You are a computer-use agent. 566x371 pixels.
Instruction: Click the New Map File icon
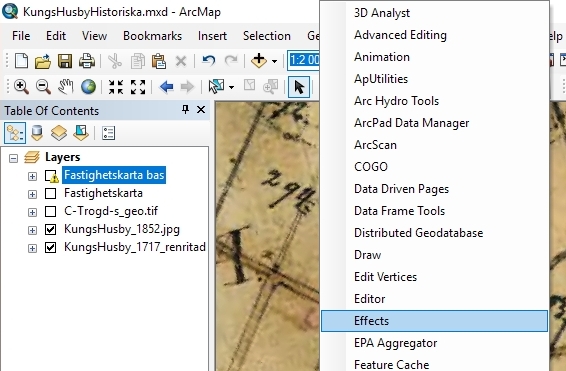pos(21,61)
